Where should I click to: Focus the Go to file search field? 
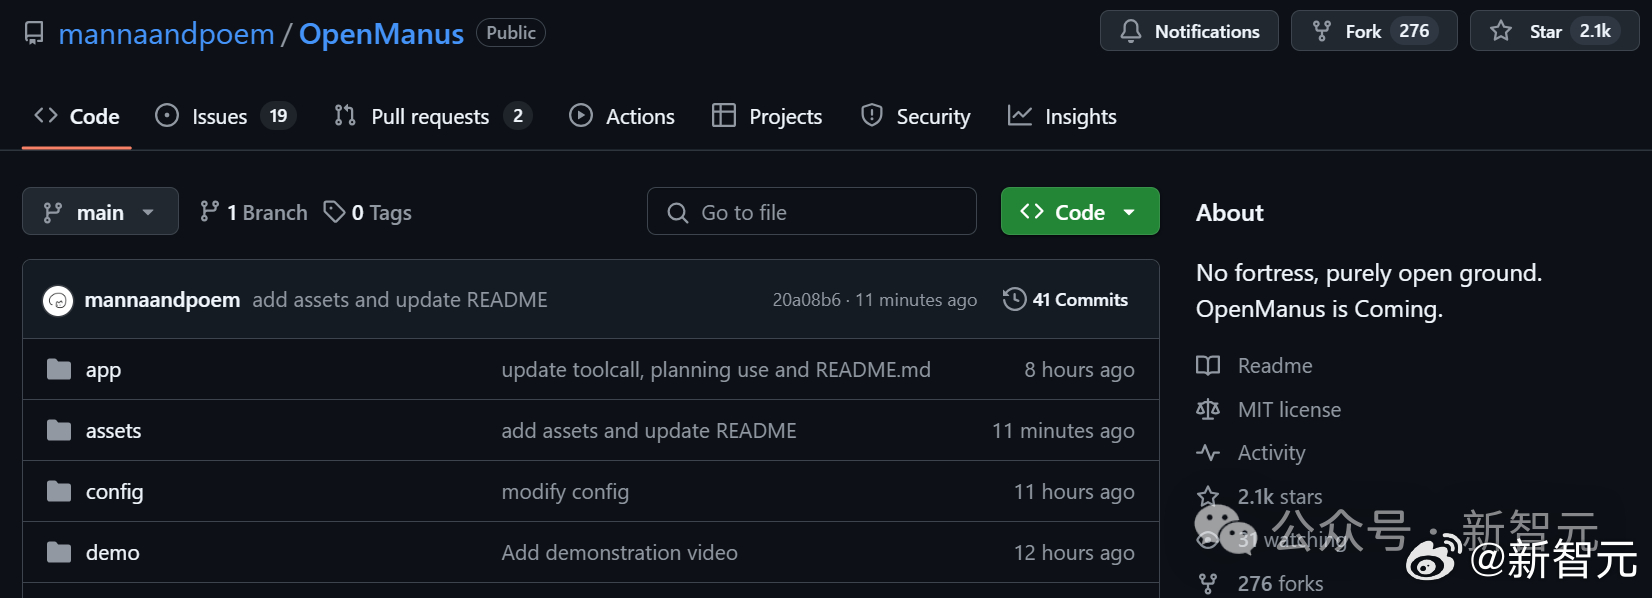pyautogui.click(x=812, y=212)
